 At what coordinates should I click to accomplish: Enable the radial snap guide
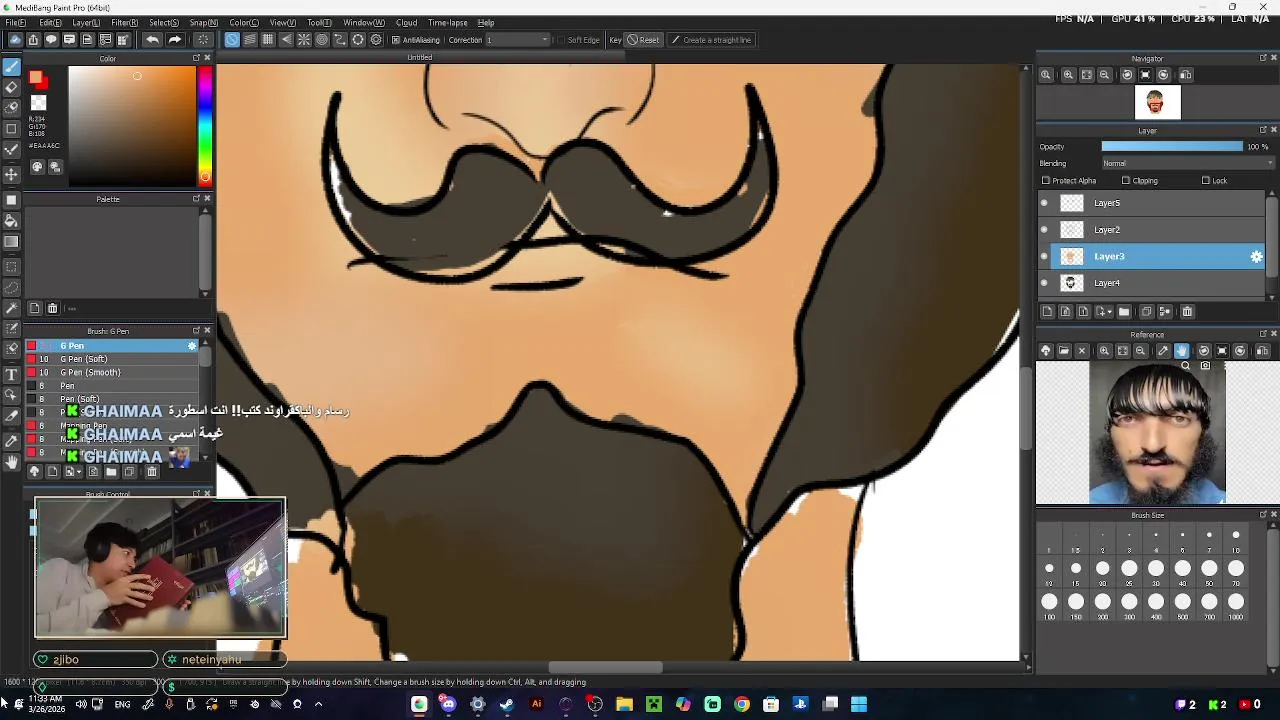(x=304, y=40)
